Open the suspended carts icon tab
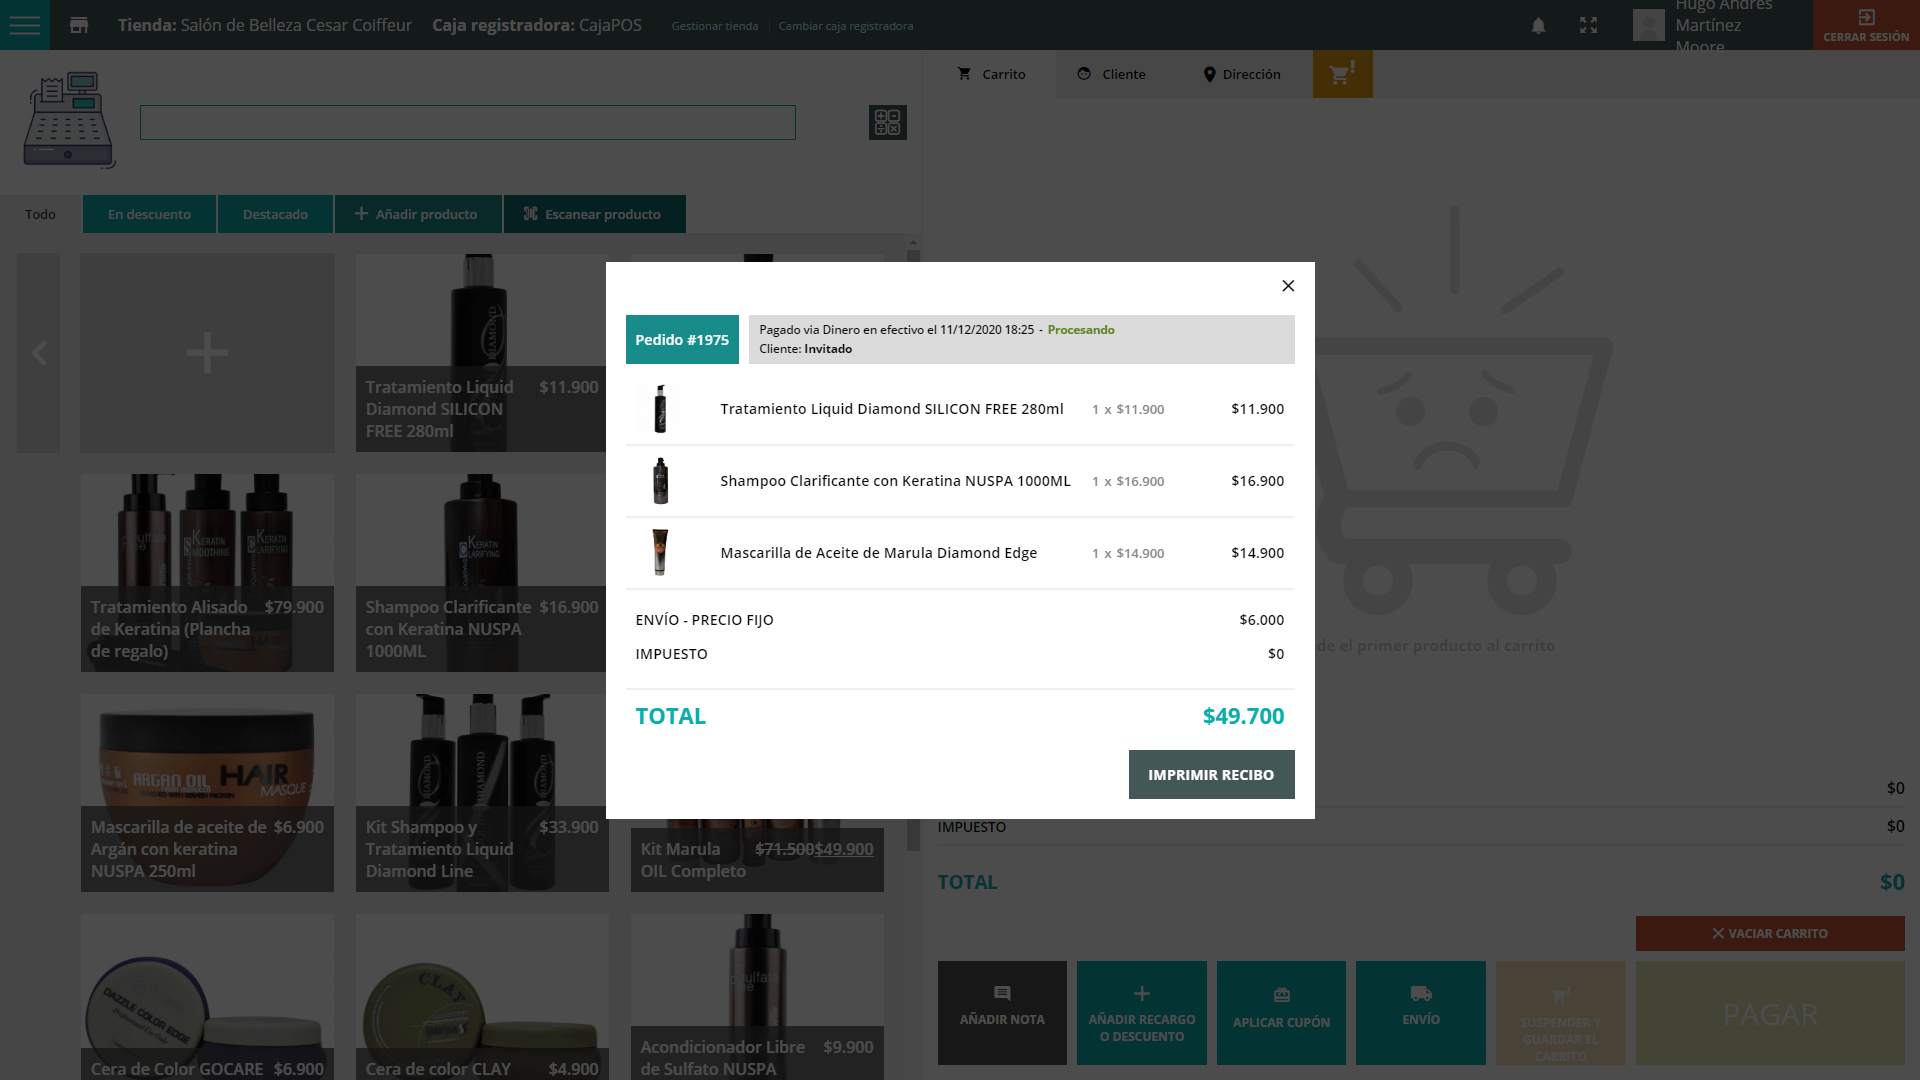The height and width of the screenshot is (1080, 1920). (x=1342, y=74)
